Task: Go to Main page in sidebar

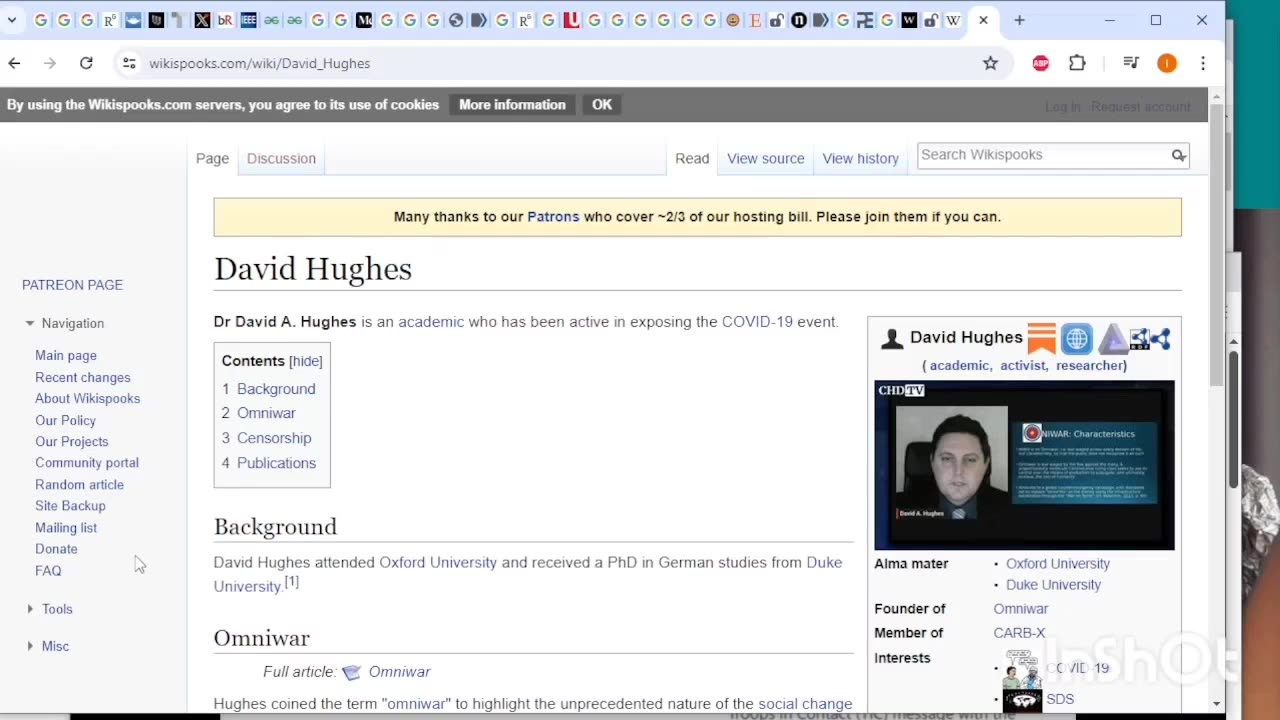Action: point(66,356)
